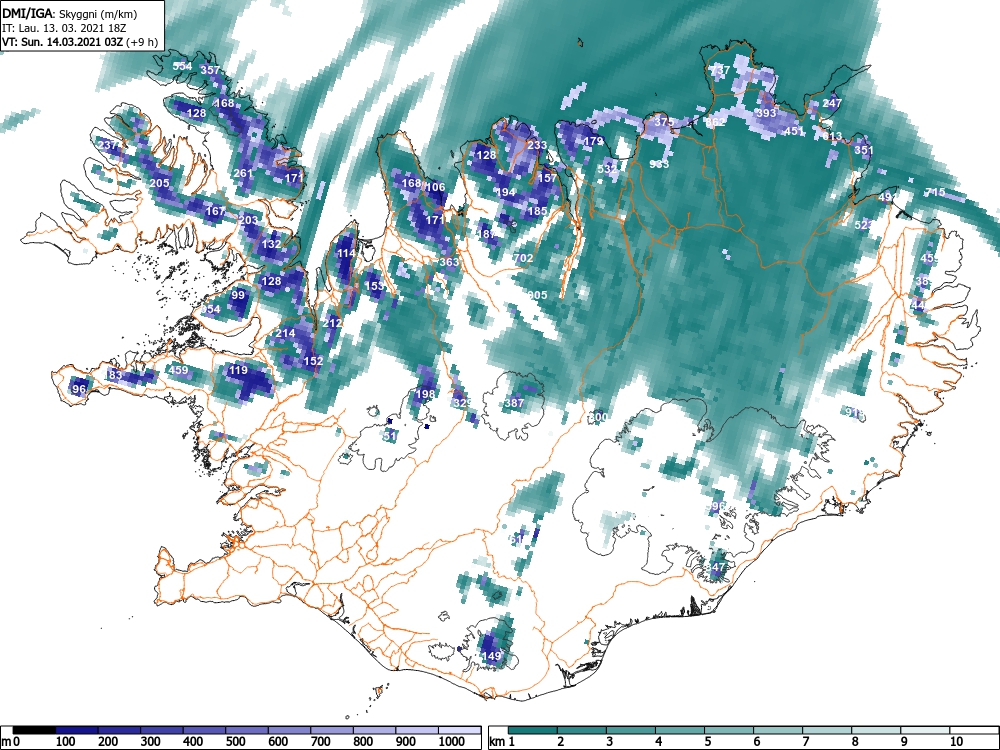
Task: Select the navy swatch between 100 and 200 m
Action: [77, 730]
